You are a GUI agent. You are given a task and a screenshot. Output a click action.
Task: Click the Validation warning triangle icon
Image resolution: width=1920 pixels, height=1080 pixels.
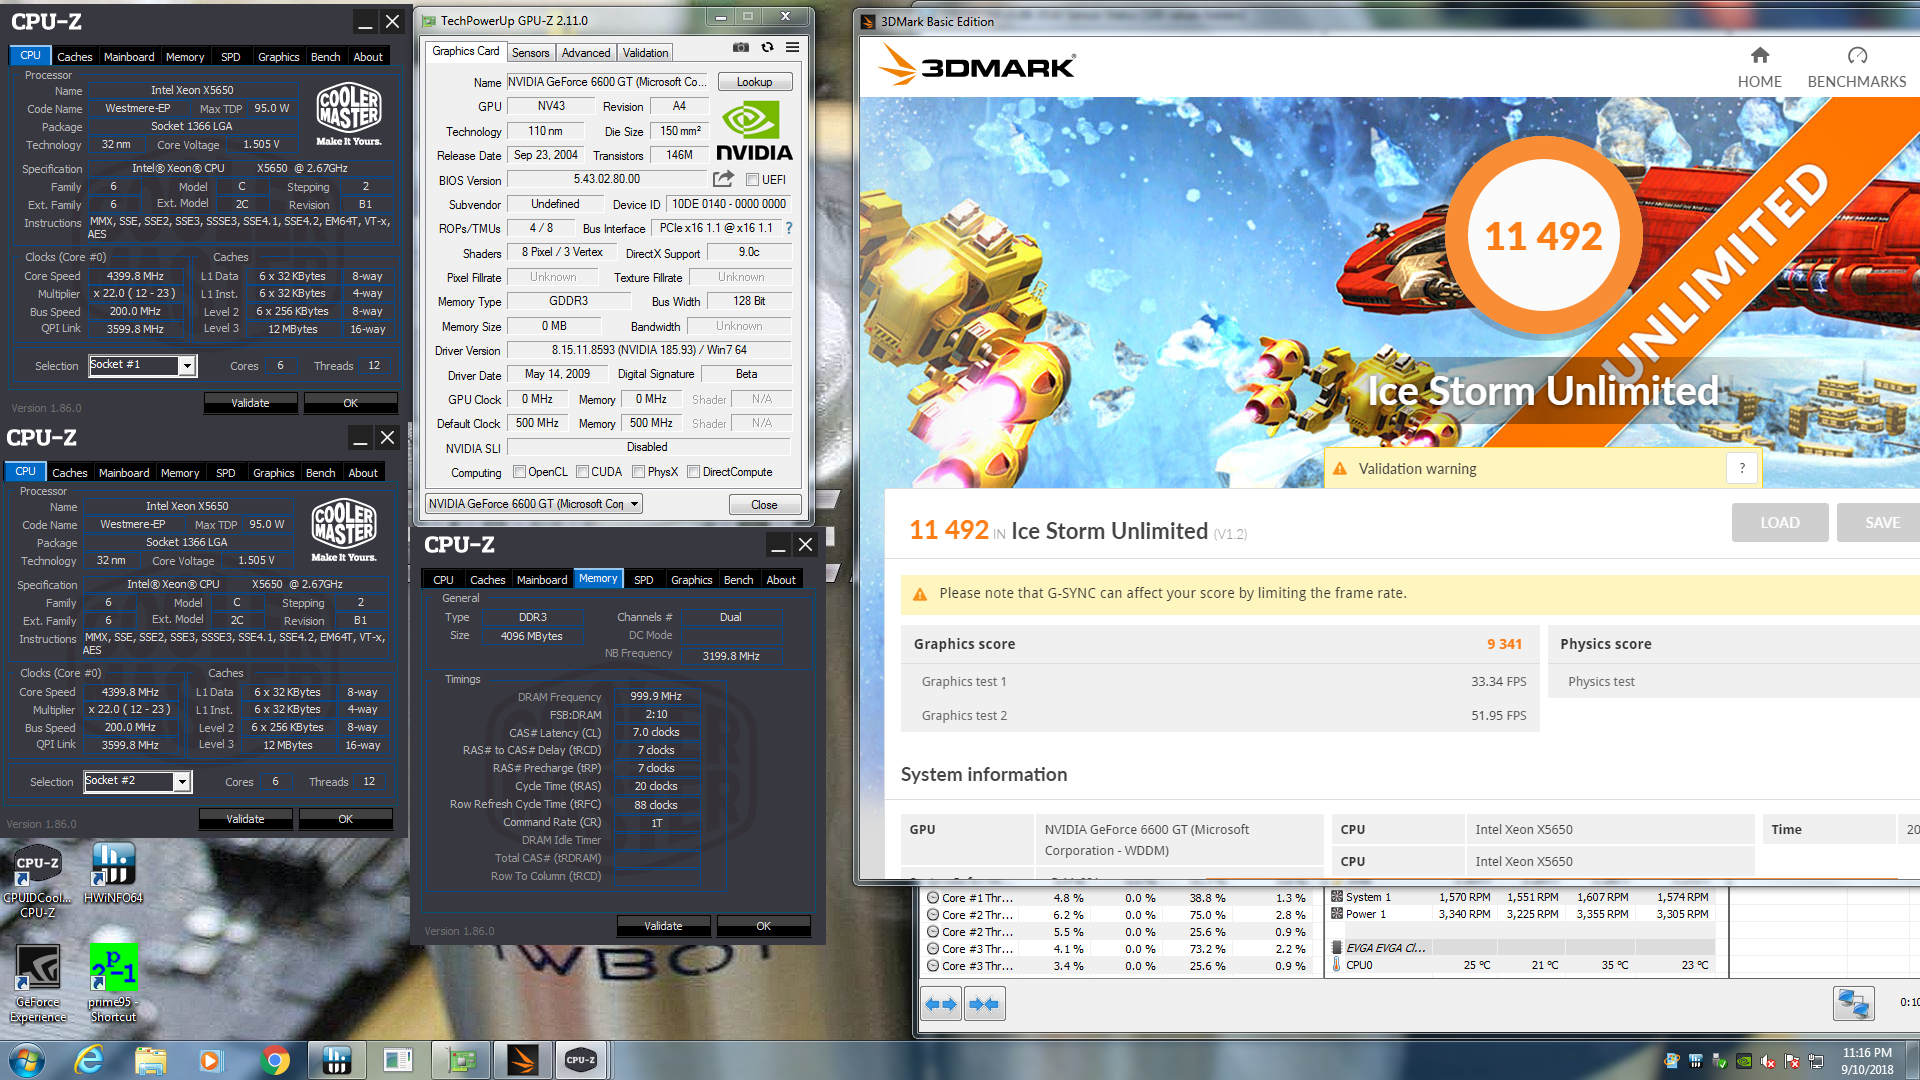click(x=1340, y=469)
